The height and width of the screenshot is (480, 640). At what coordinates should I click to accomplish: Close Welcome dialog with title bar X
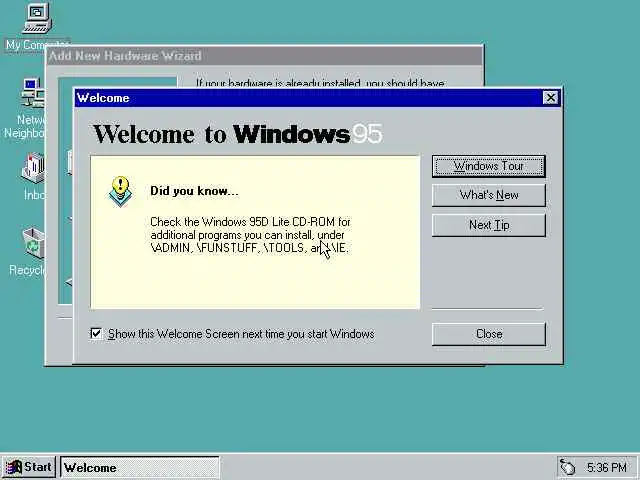point(550,98)
